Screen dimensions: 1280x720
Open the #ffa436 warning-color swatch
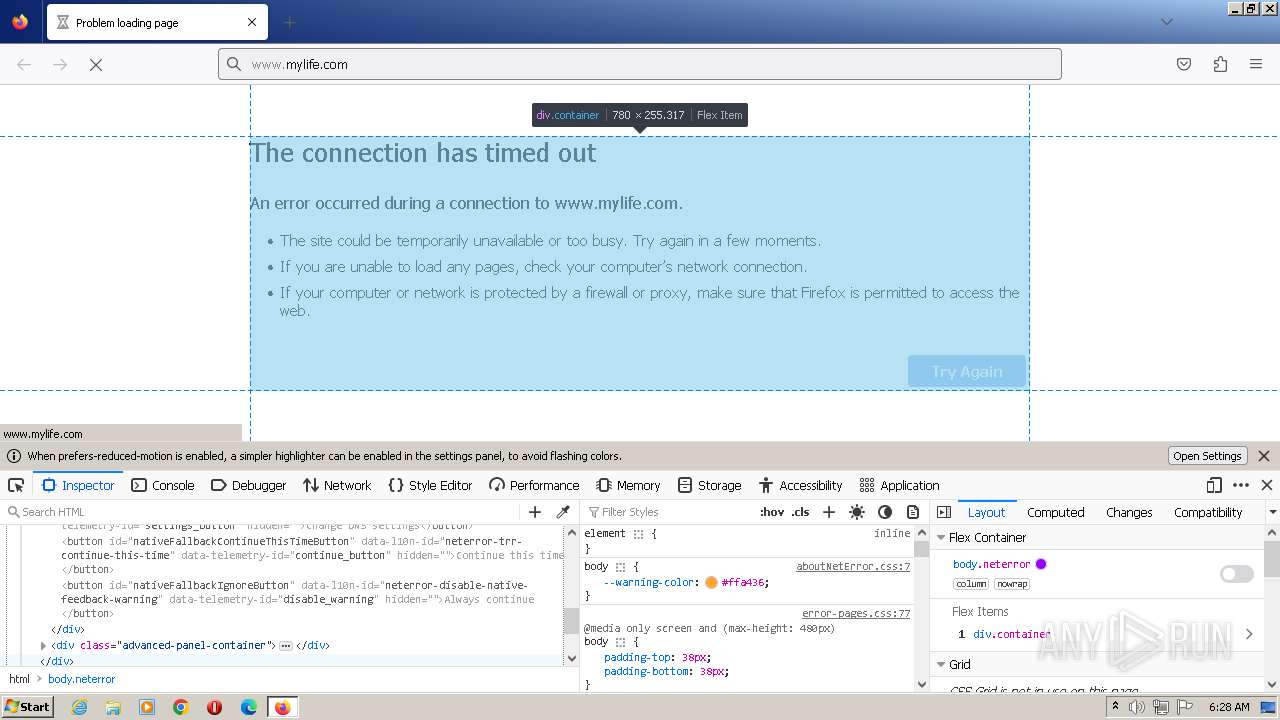pos(711,582)
